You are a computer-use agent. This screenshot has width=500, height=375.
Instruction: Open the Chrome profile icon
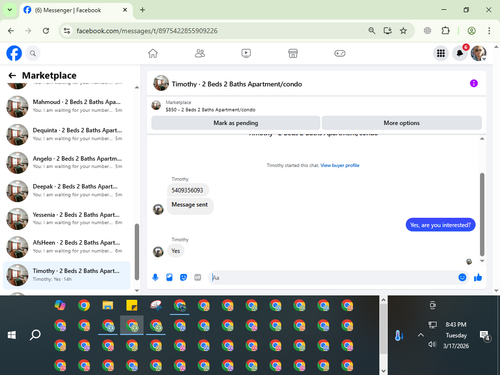pos(471,31)
